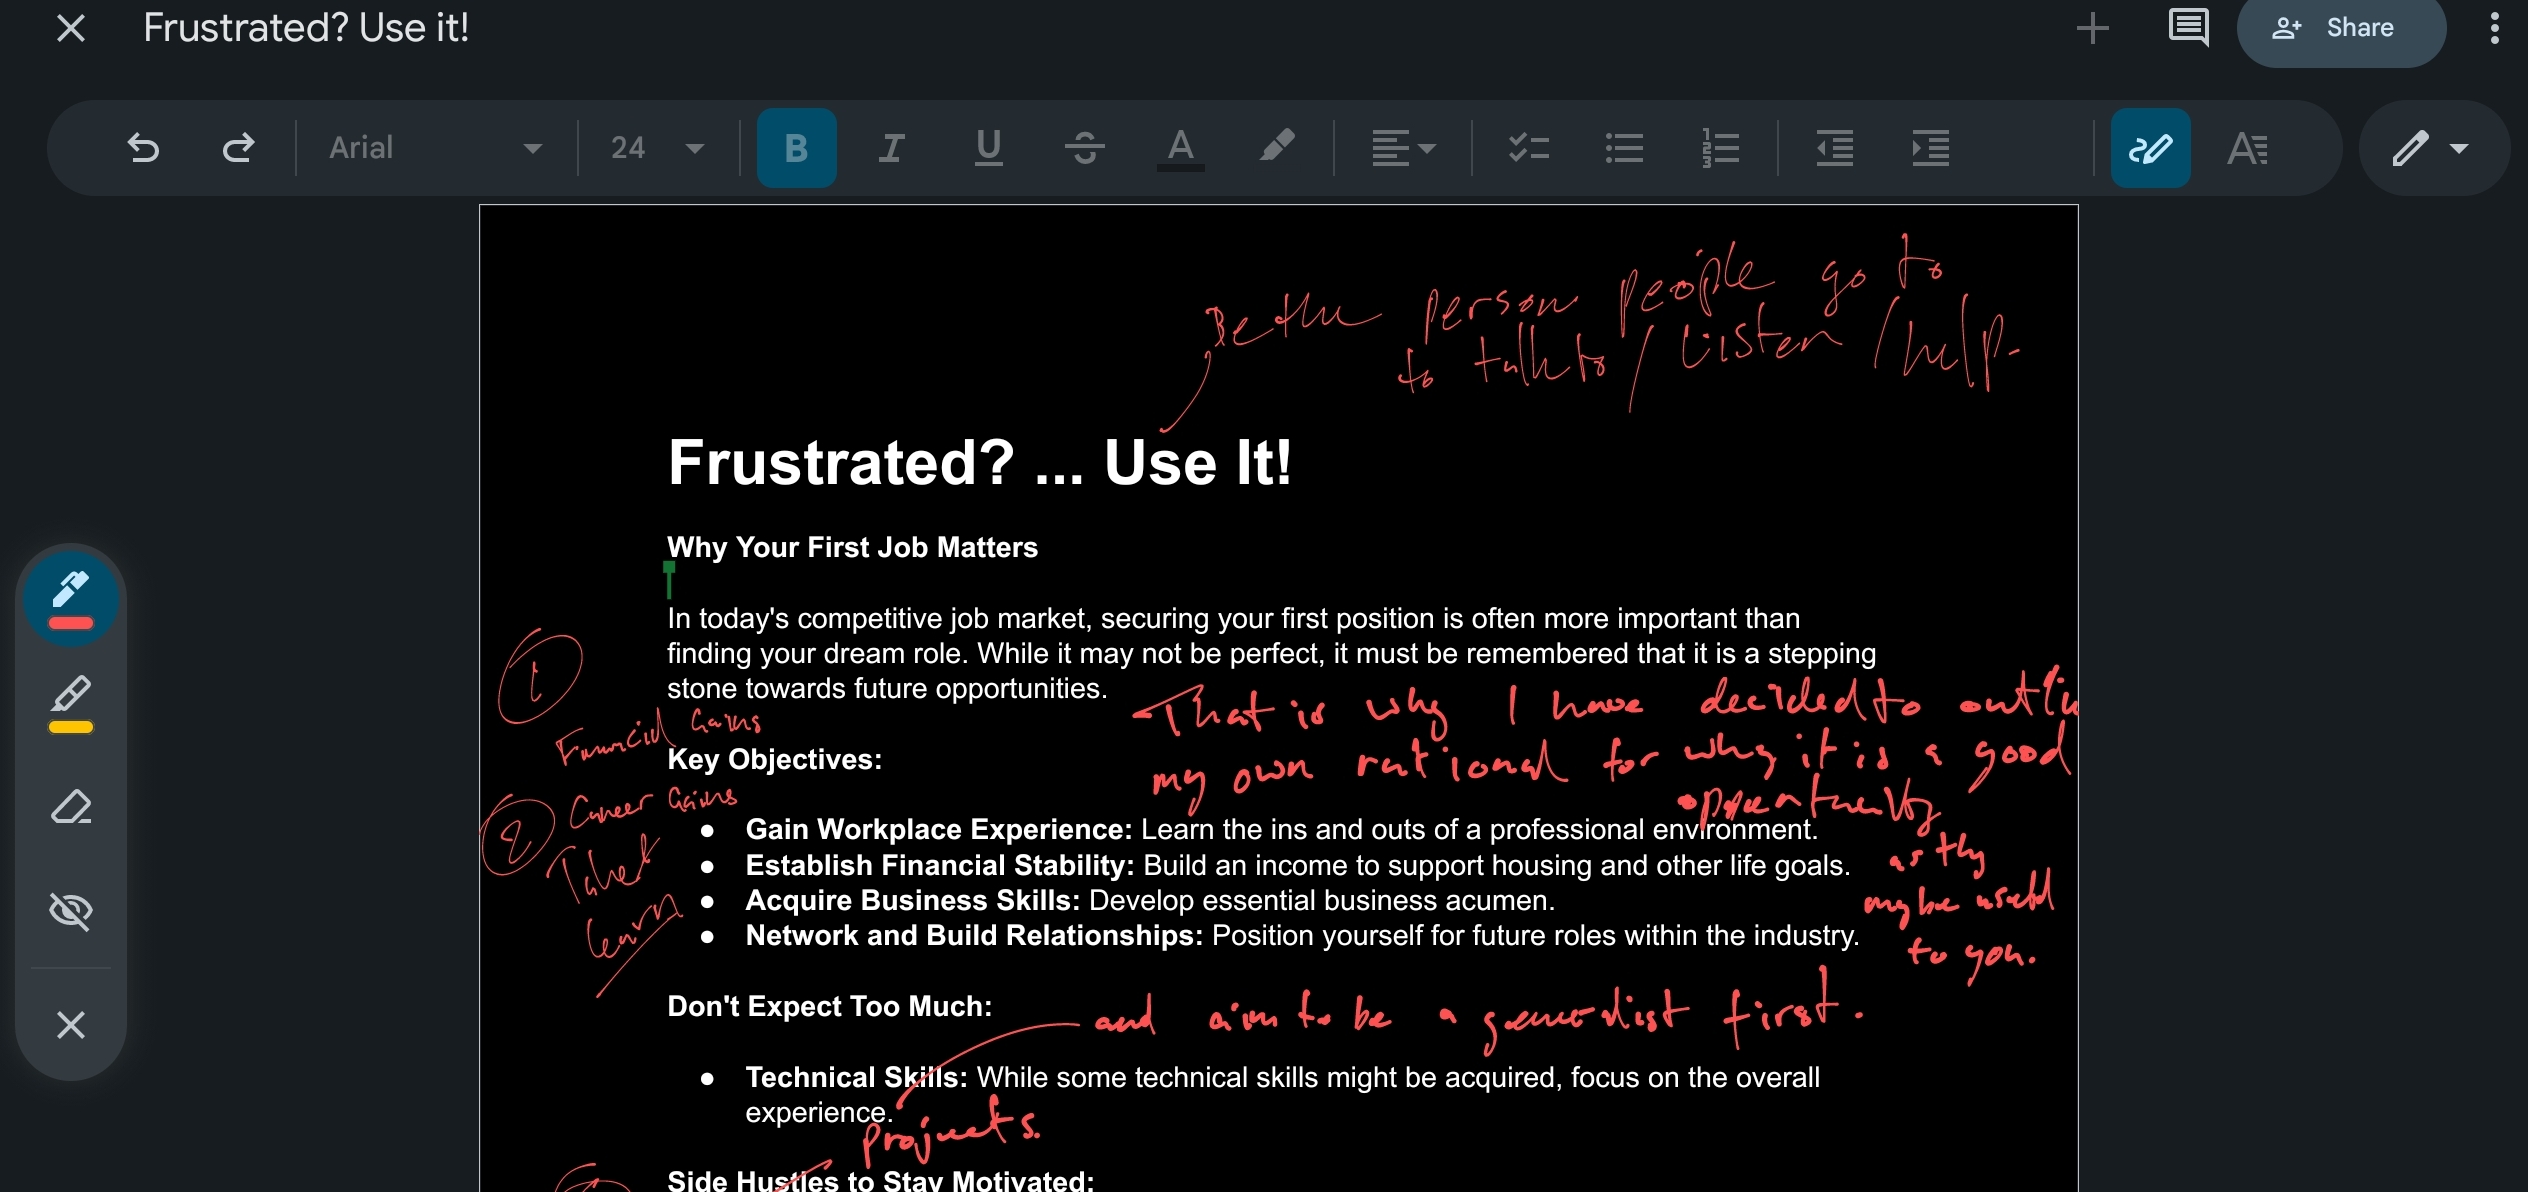Click 'Gain Workplace Experience:' bullet text
The image size is (2528, 1192).
pyautogui.click(x=938, y=829)
